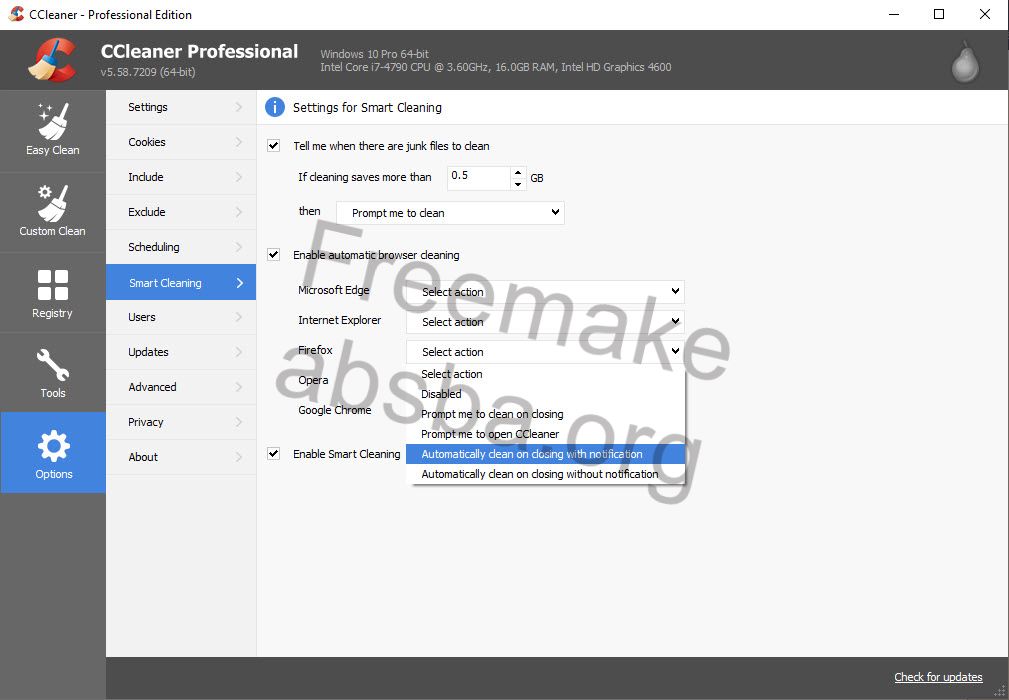Click the 'Microsoft Edge' label
The width and height of the screenshot is (1009, 700).
tap(333, 290)
